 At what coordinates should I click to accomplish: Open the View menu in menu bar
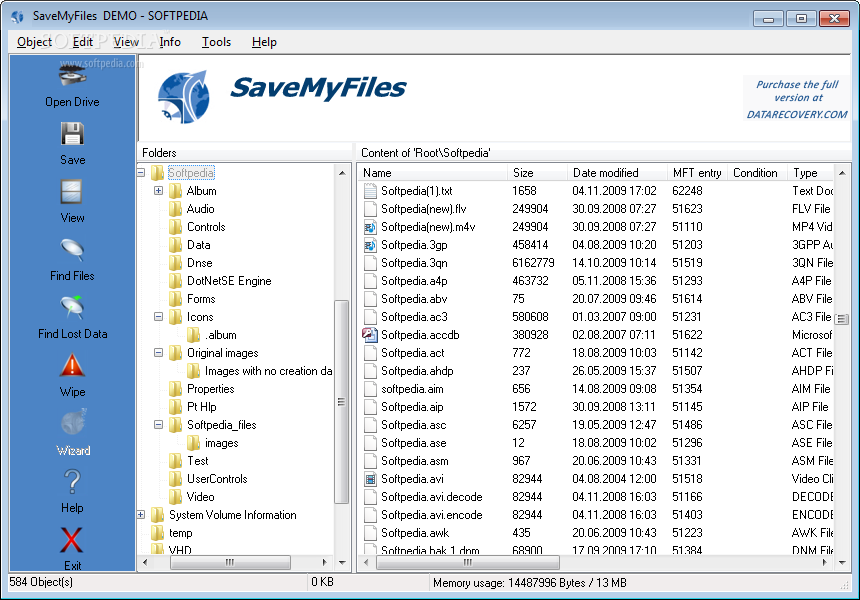[x=126, y=42]
